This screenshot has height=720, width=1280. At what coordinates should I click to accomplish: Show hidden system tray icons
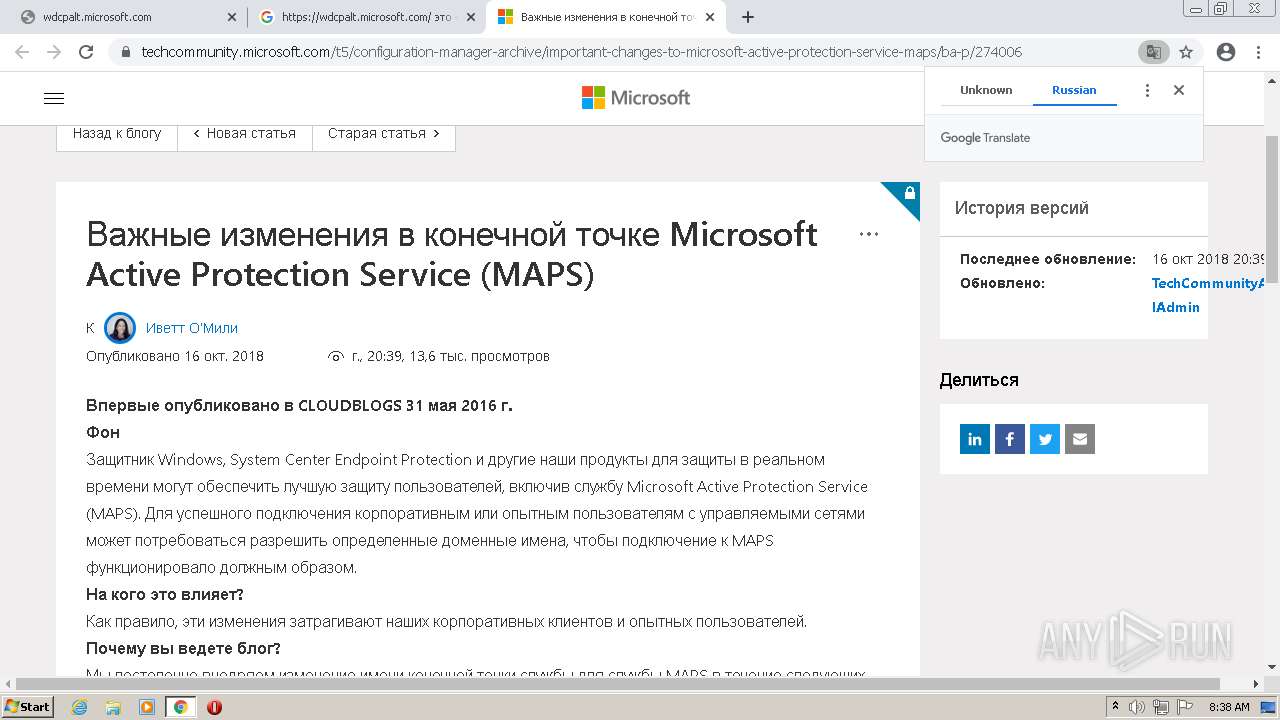click(x=1116, y=707)
